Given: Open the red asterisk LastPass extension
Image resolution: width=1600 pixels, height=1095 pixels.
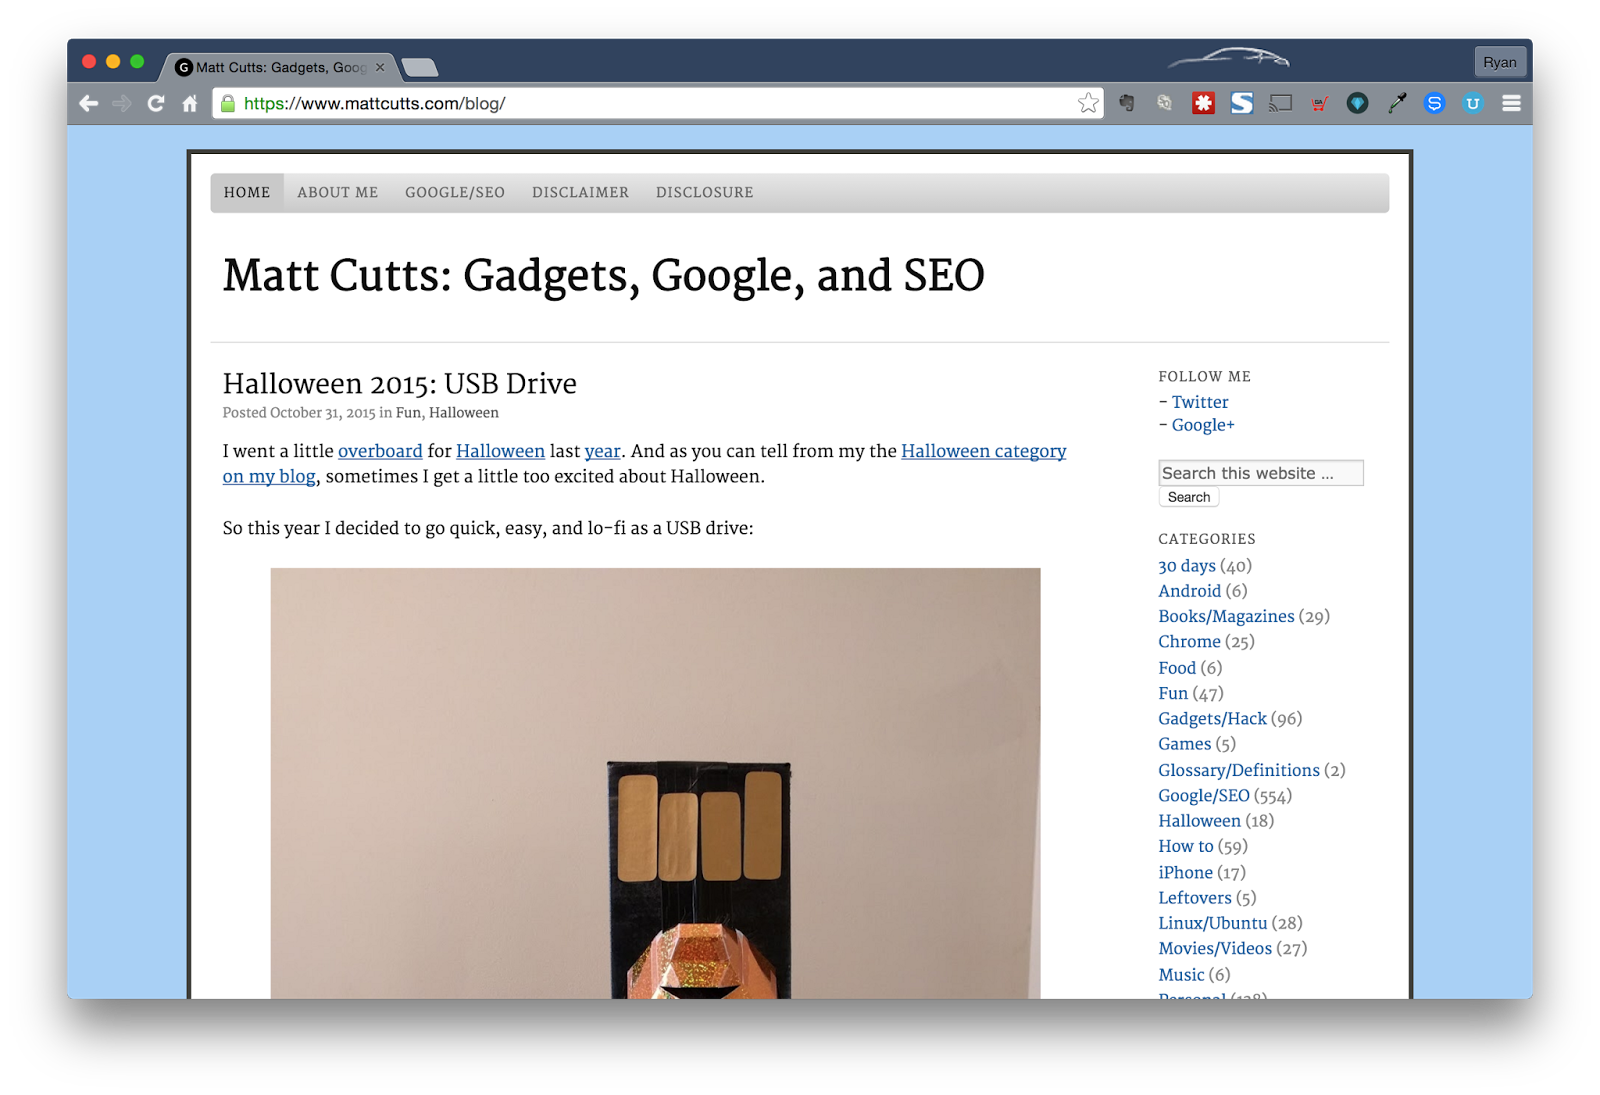Looking at the screenshot, I should coord(1203,103).
